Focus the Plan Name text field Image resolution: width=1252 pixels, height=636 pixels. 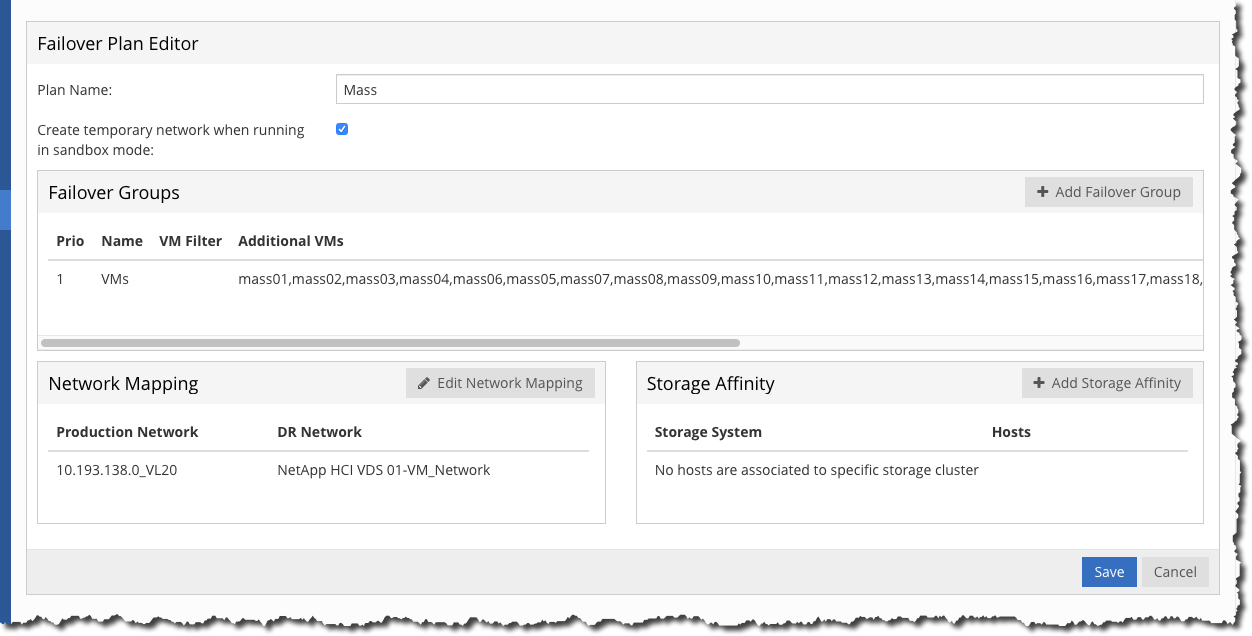pos(769,89)
